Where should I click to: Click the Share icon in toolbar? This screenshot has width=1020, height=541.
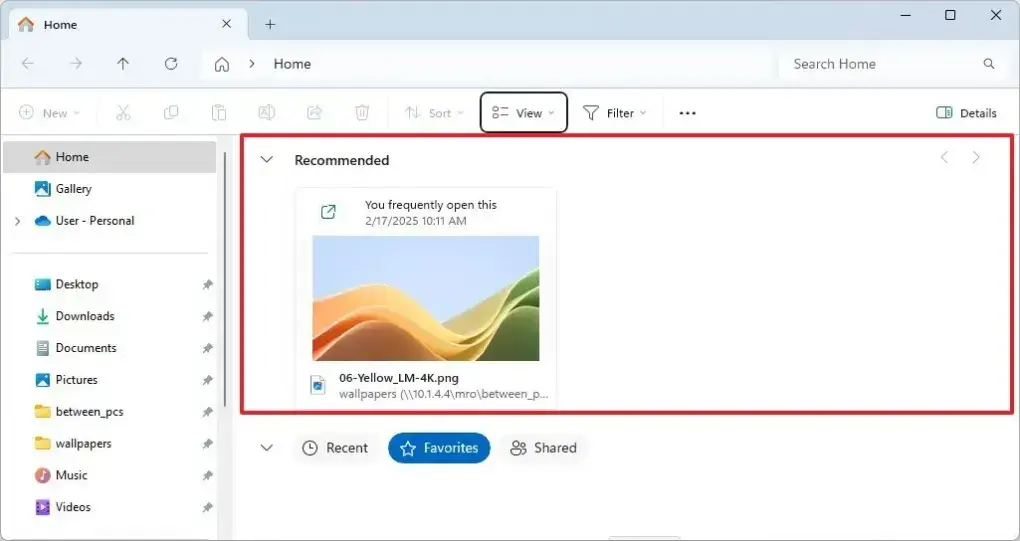click(x=314, y=112)
